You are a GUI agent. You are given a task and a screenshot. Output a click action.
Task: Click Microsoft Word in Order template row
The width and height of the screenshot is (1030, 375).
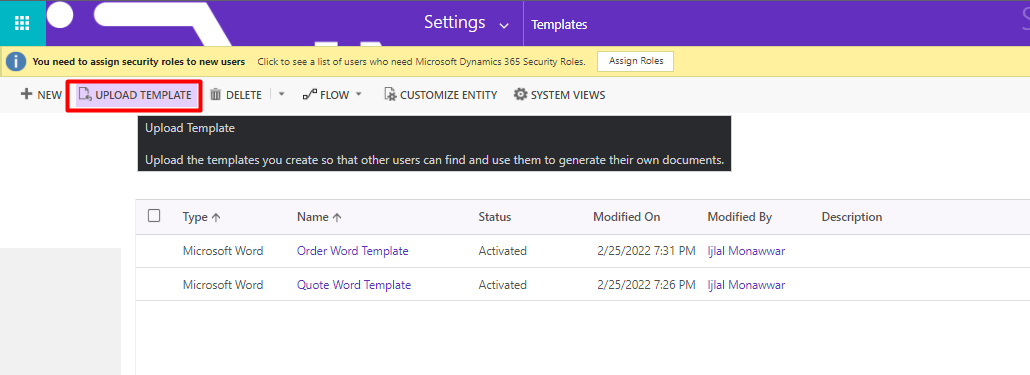pos(223,251)
